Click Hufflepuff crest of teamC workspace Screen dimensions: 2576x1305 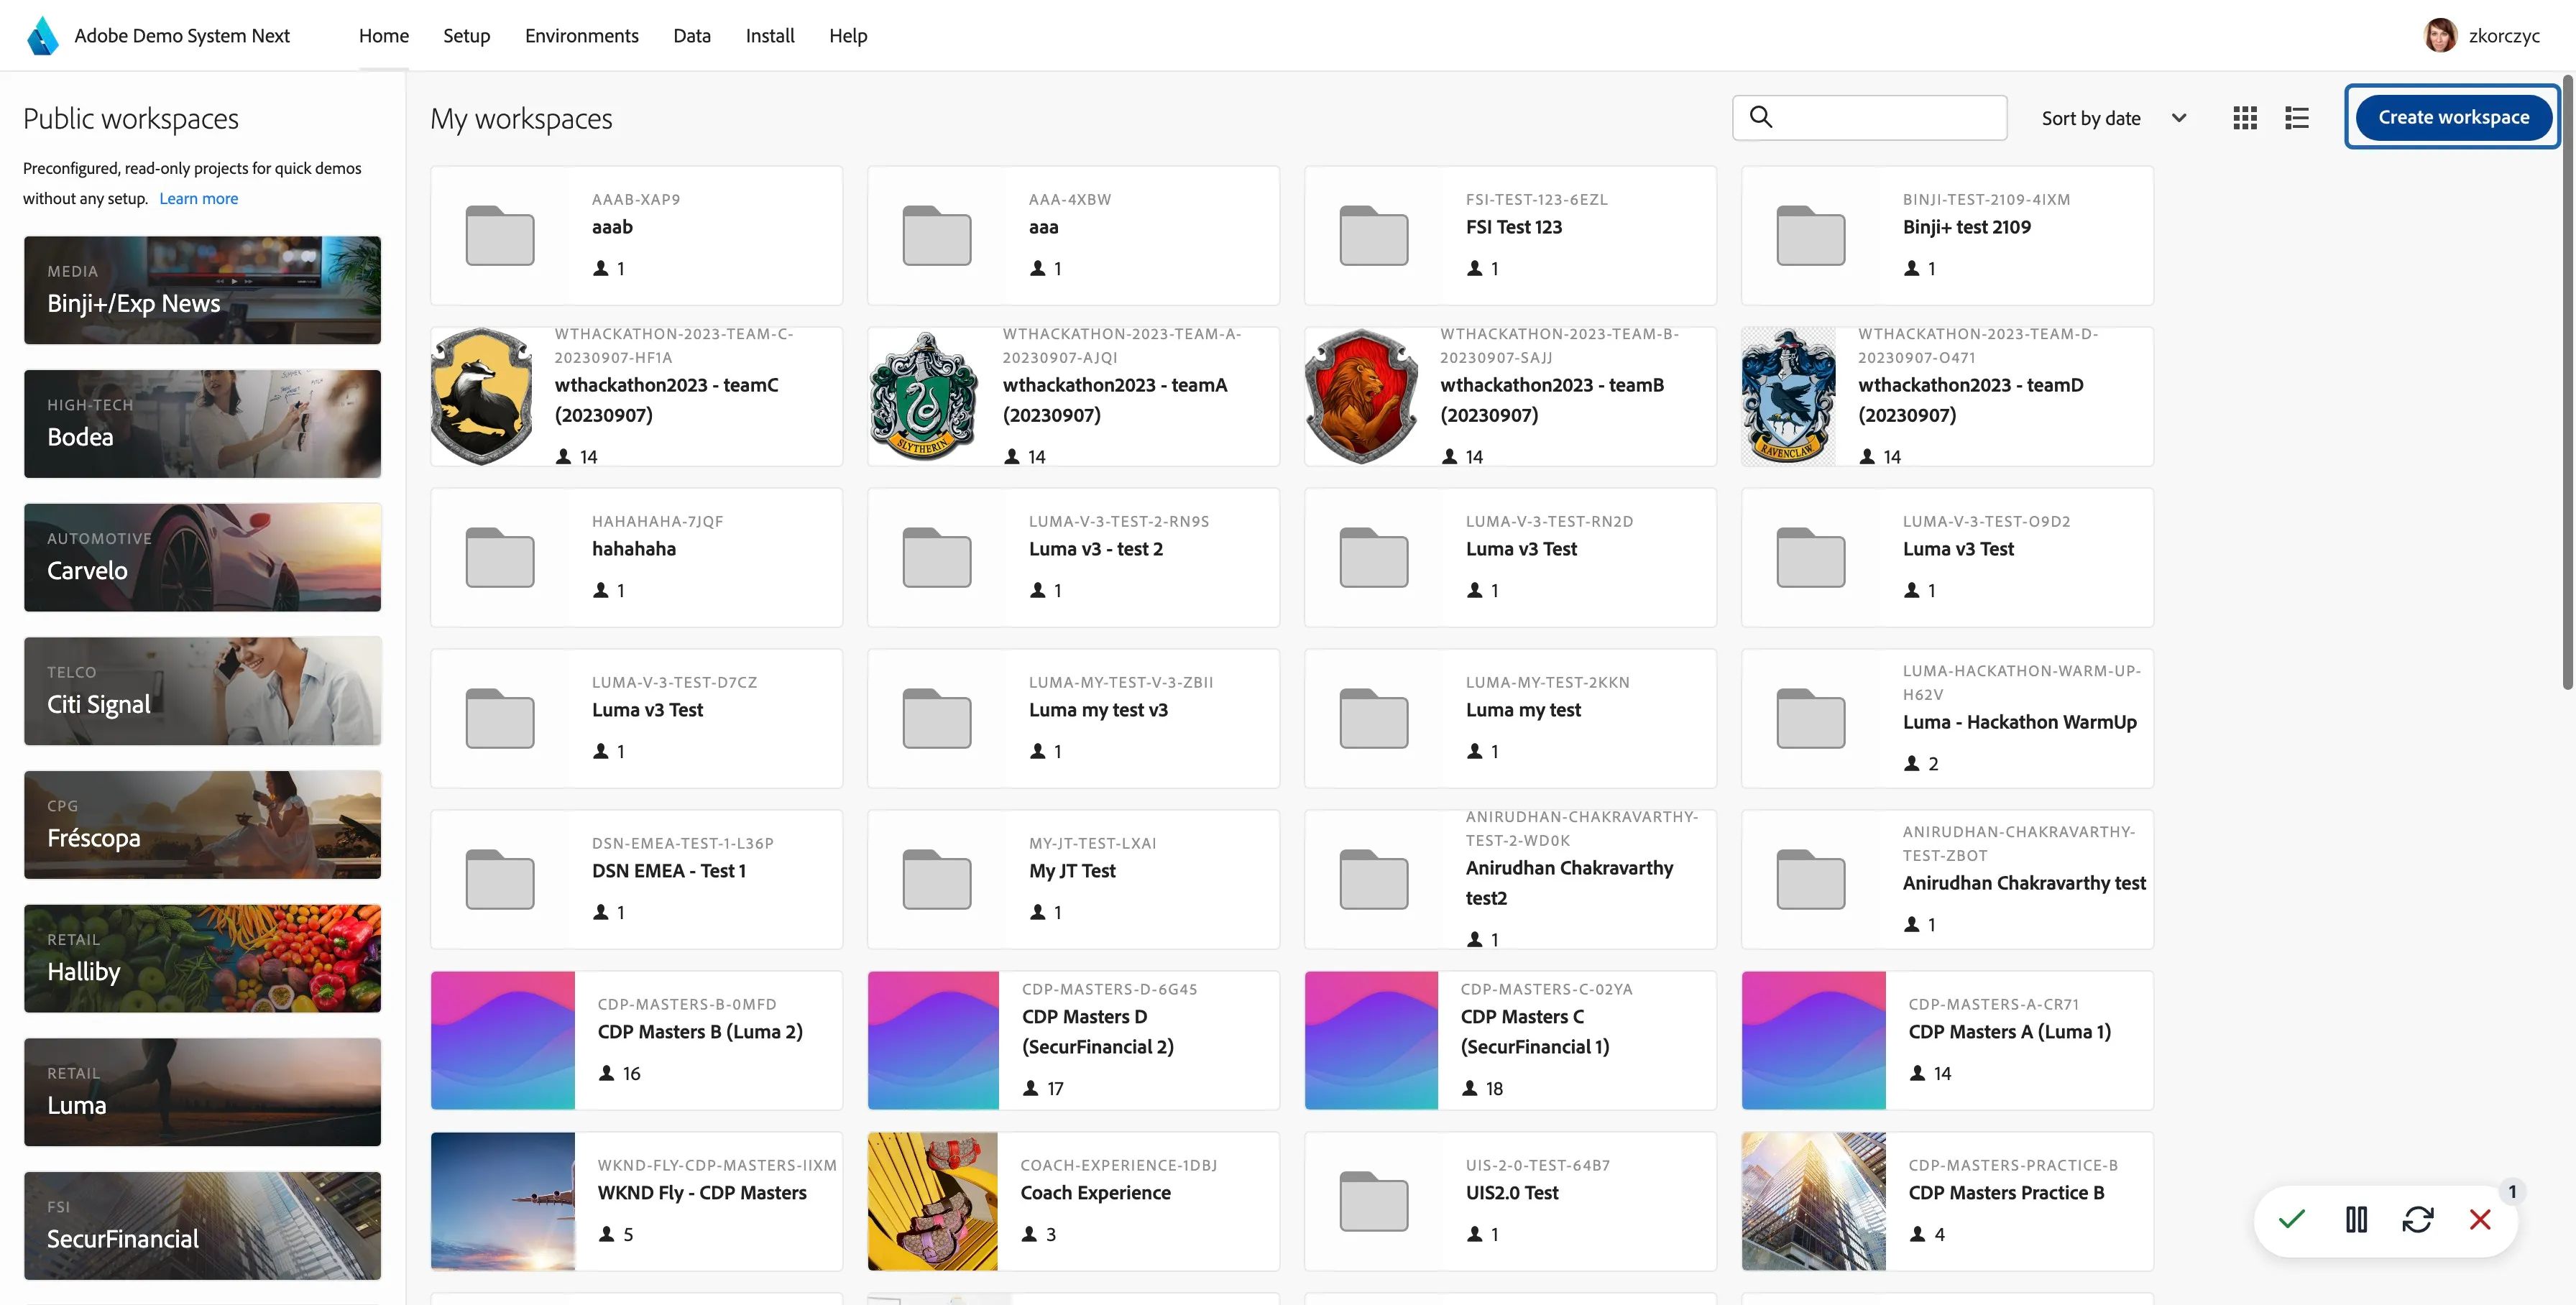(x=482, y=397)
